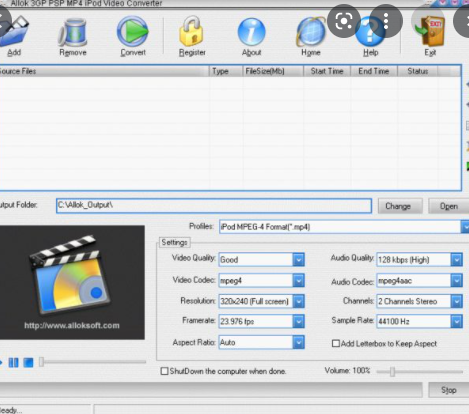Image resolution: width=469 pixels, height=414 pixels.
Task: Click the Stop button
Action: 448,390
